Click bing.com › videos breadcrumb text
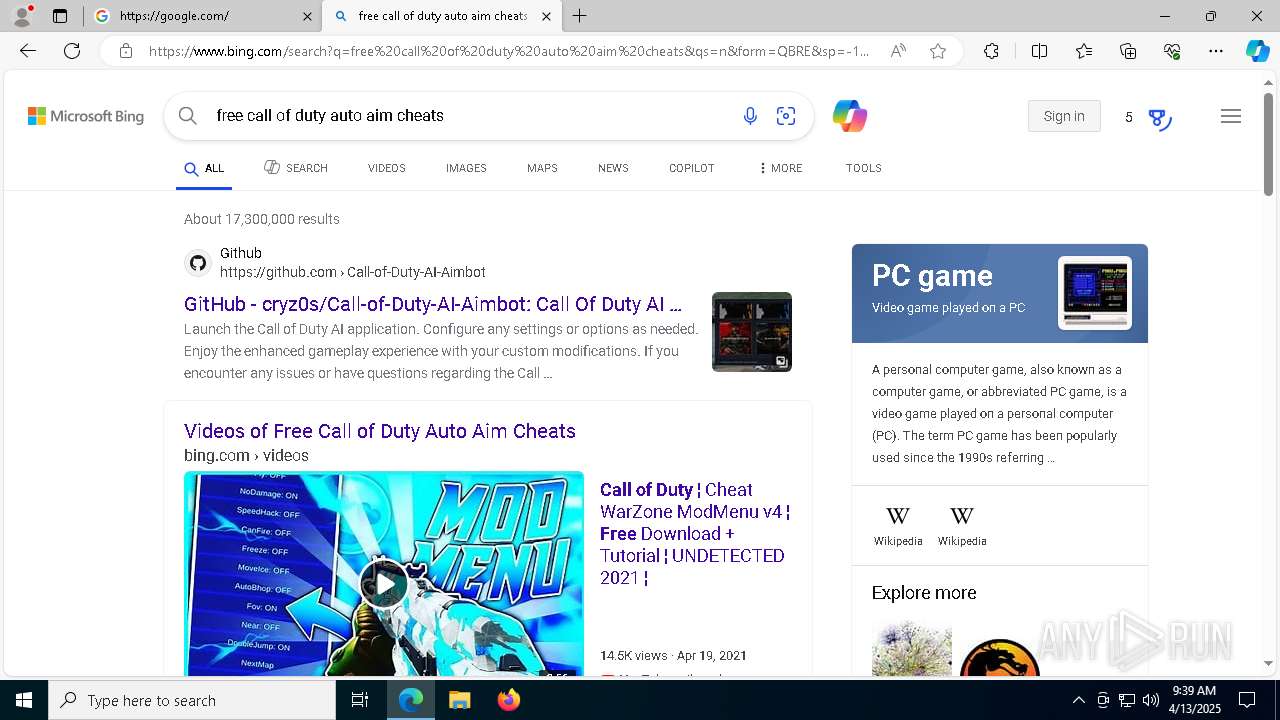The image size is (1280, 720). click(x=246, y=455)
